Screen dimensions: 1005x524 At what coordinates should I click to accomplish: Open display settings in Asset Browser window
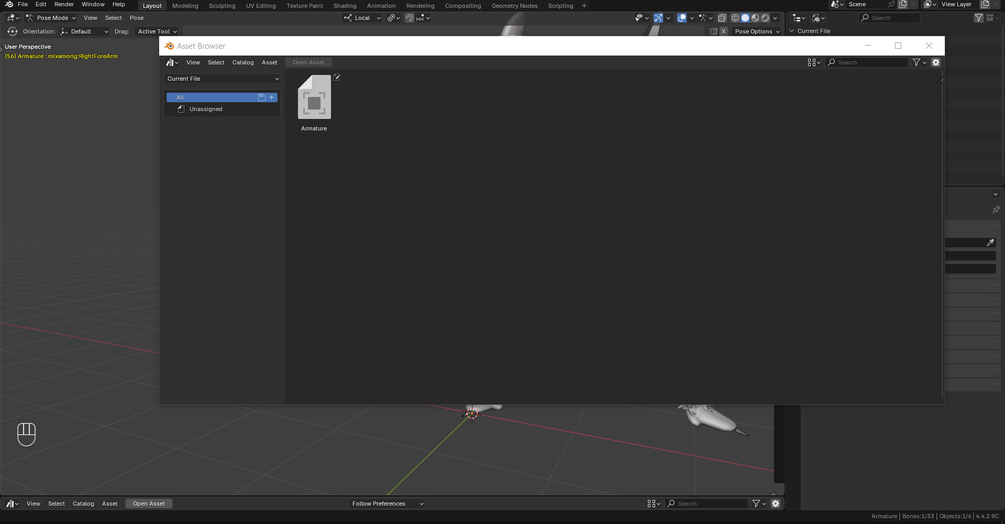click(813, 62)
